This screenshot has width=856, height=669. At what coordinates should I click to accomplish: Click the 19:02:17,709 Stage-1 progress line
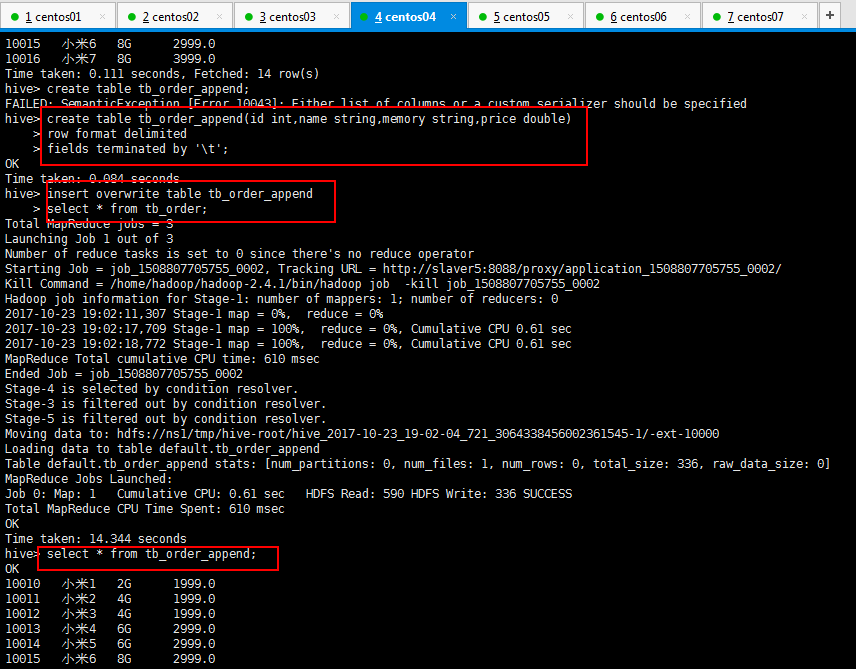(288, 329)
